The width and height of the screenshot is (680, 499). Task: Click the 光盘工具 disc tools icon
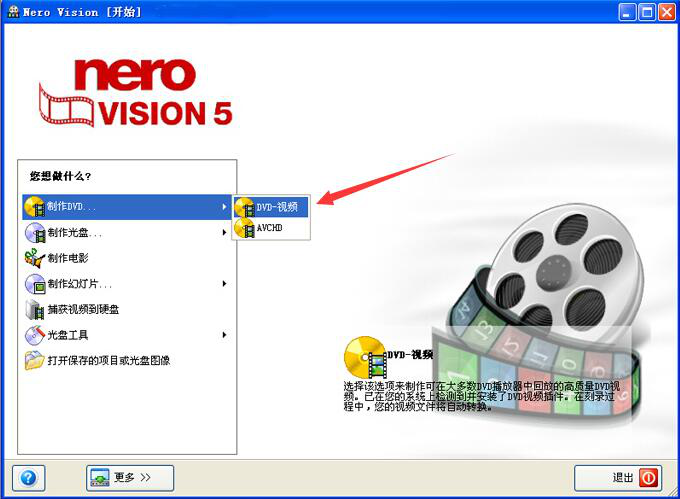tap(35, 335)
